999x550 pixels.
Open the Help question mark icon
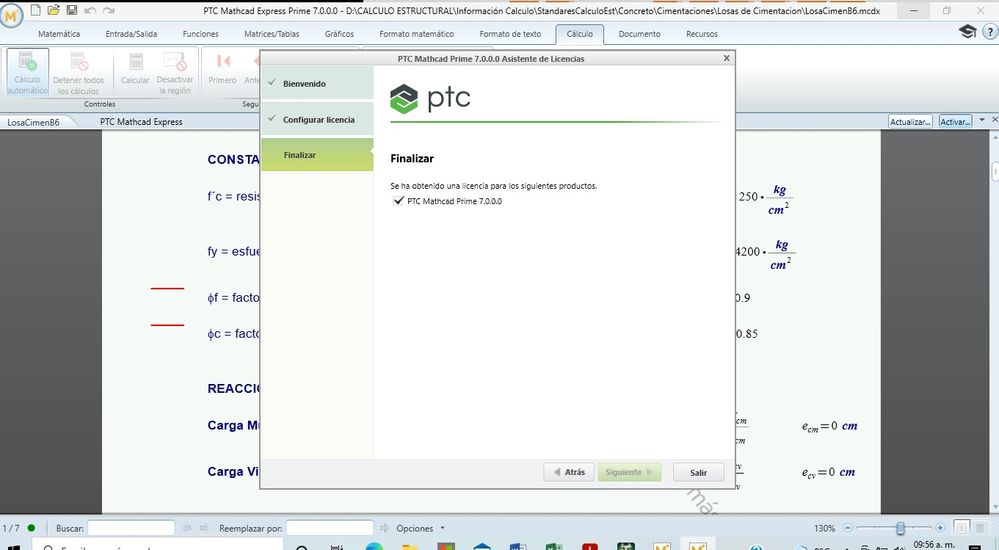tap(990, 31)
